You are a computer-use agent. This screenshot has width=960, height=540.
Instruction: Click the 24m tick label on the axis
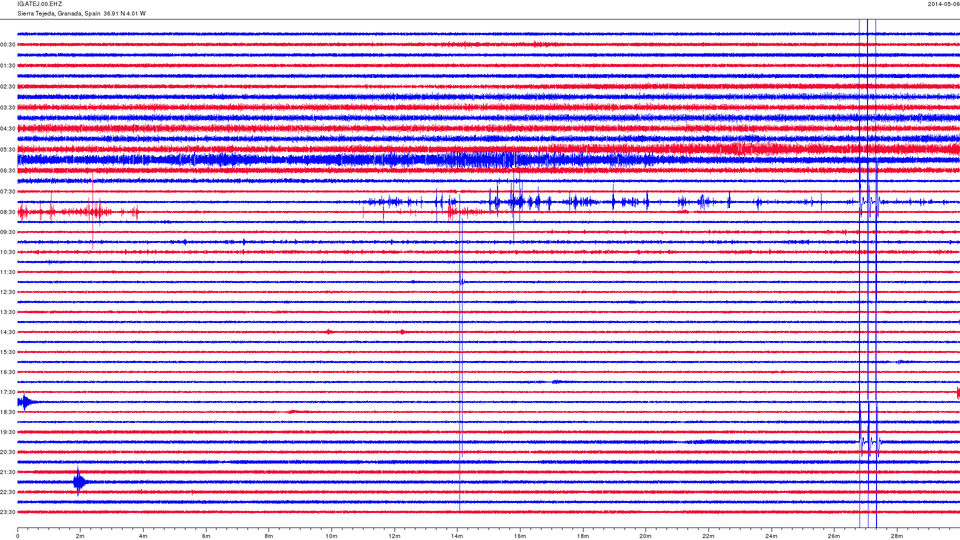click(771, 536)
